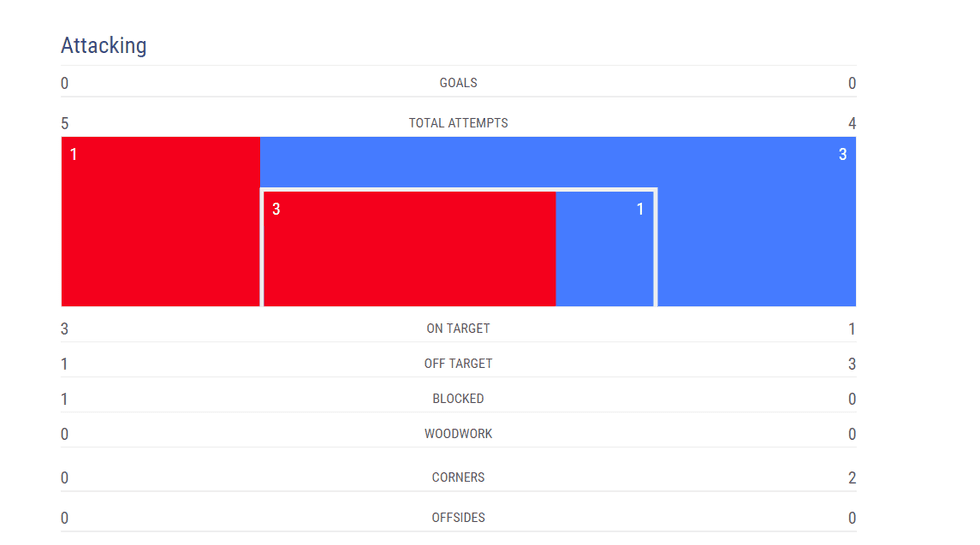Select the CORNERS stat label
The width and height of the screenshot is (980, 545).
point(458,478)
